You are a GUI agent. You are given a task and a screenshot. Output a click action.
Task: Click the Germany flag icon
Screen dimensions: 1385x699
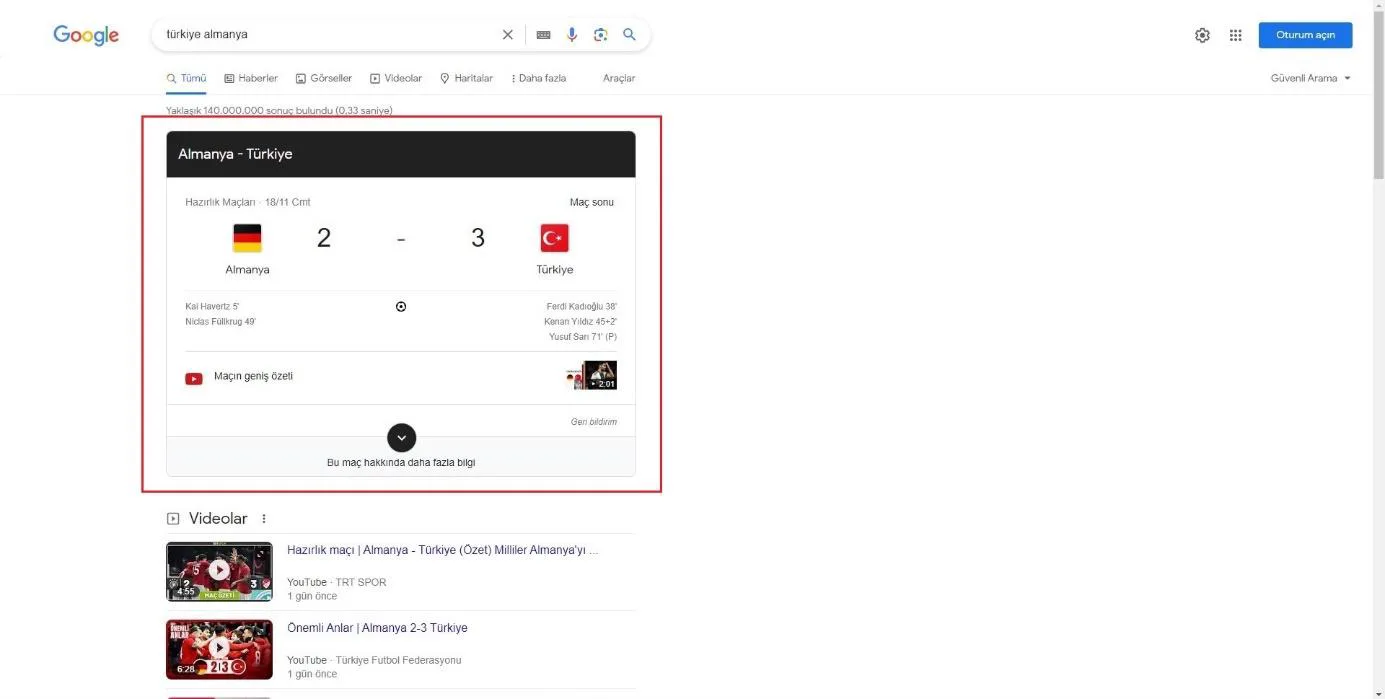point(247,238)
